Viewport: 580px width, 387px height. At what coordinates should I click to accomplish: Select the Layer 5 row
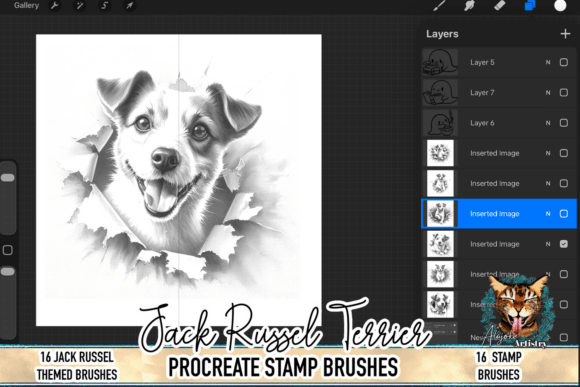[x=499, y=62]
